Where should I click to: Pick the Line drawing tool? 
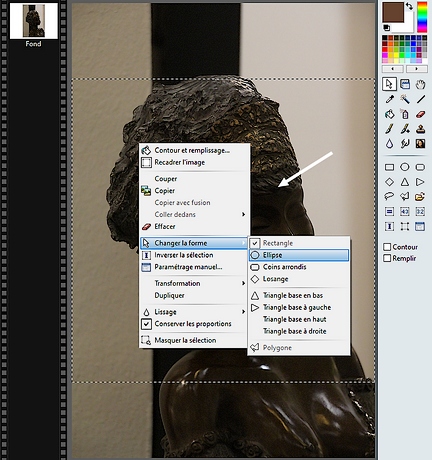pyautogui.click(x=420, y=99)
